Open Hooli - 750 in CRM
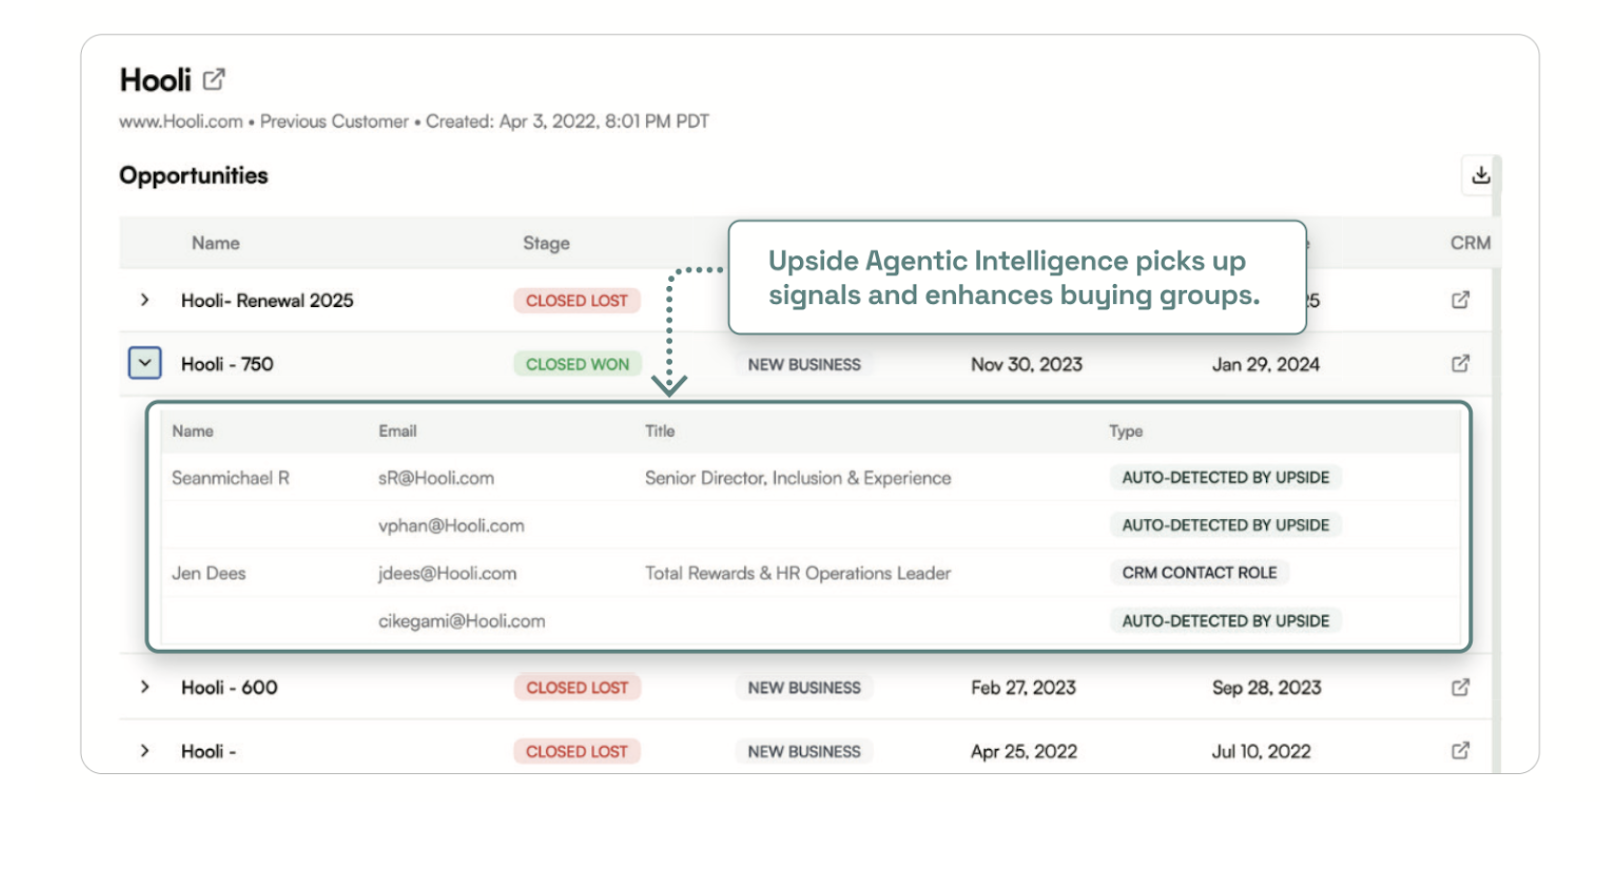The width and height of the screenshot is (1600, 878). click(x=1460, y=364)
